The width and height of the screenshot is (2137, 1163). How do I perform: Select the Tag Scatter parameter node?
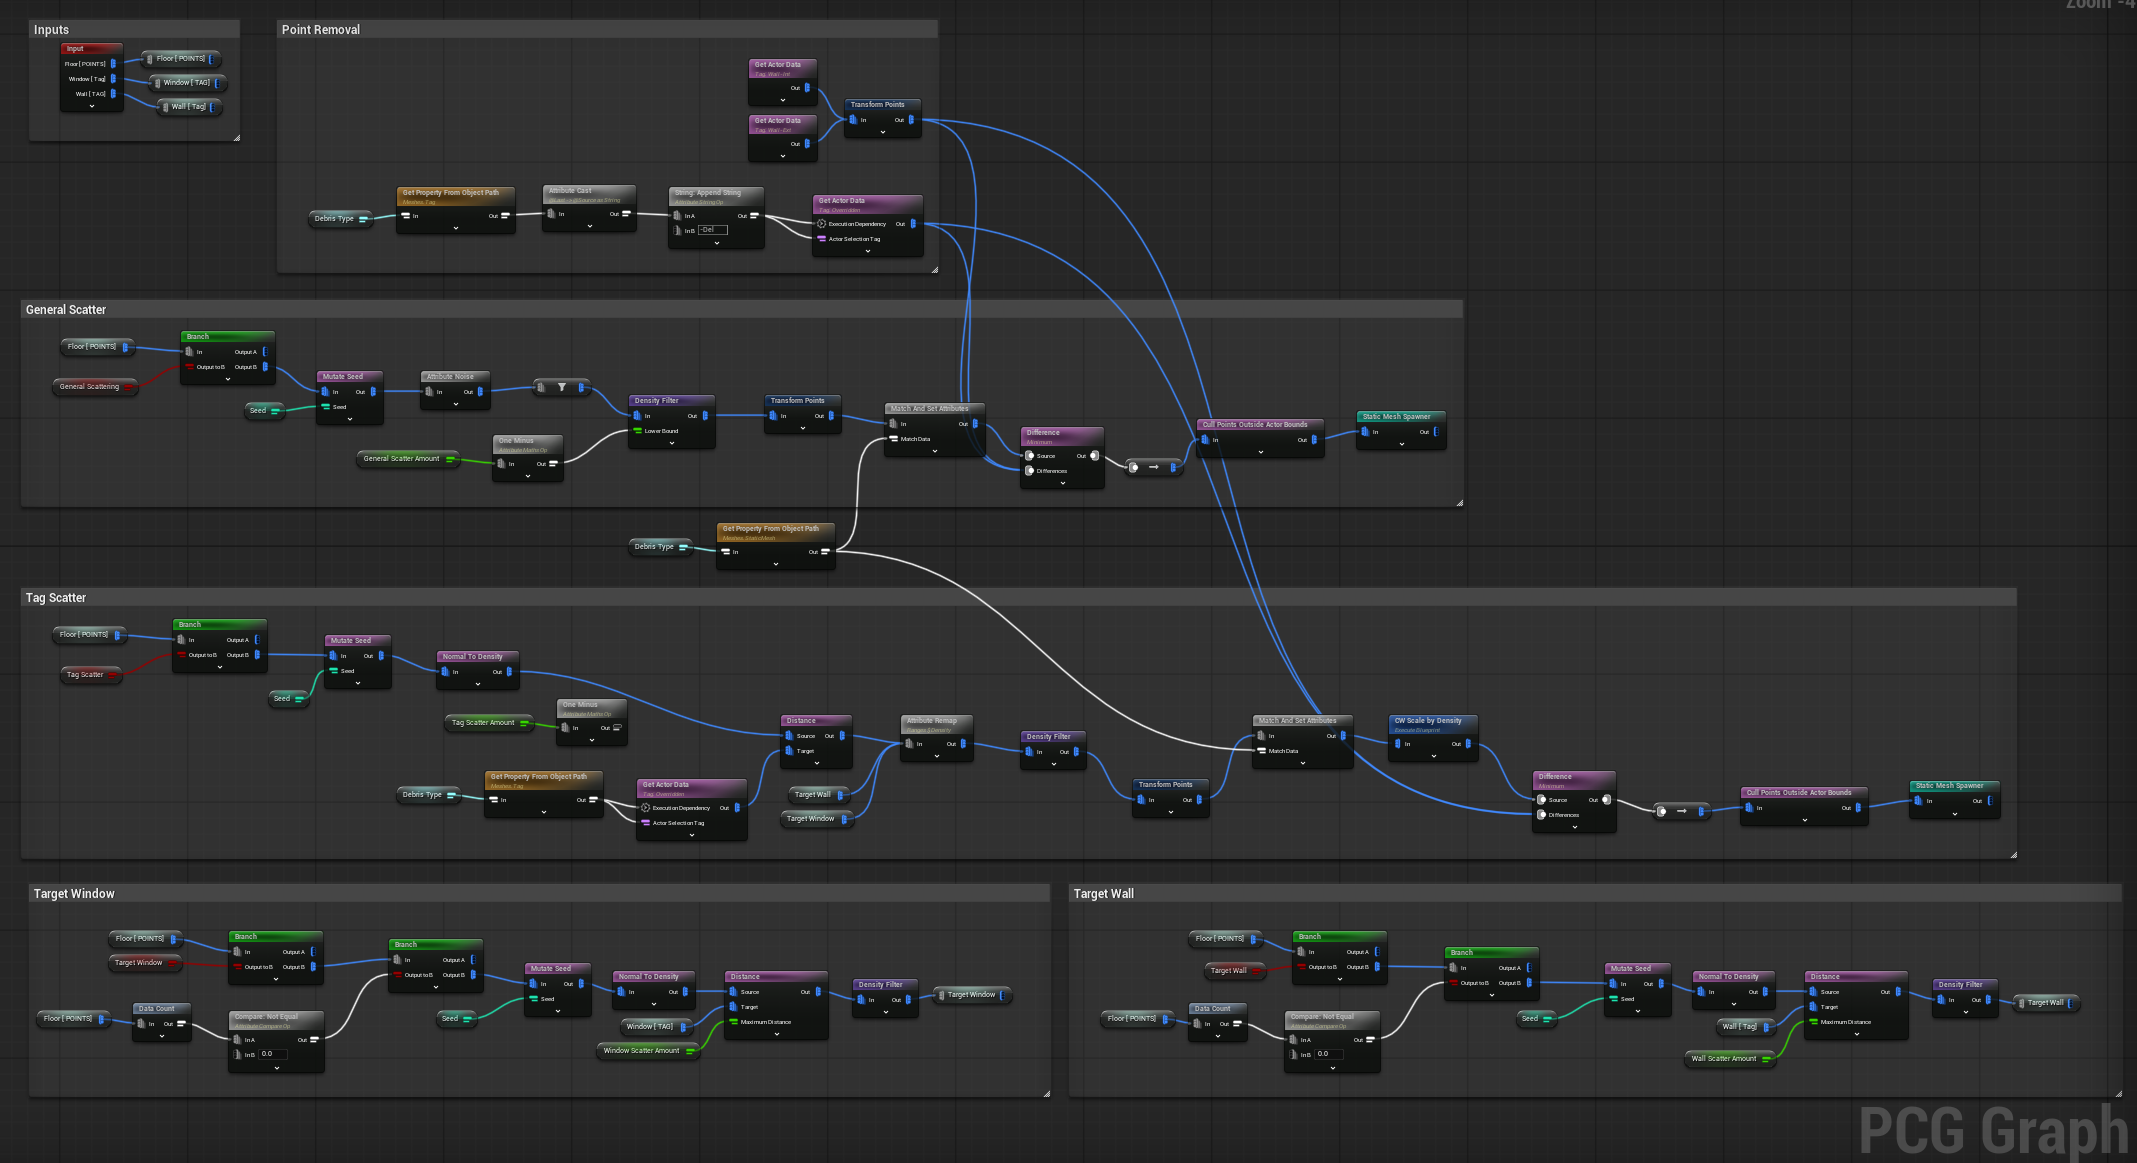91,675
